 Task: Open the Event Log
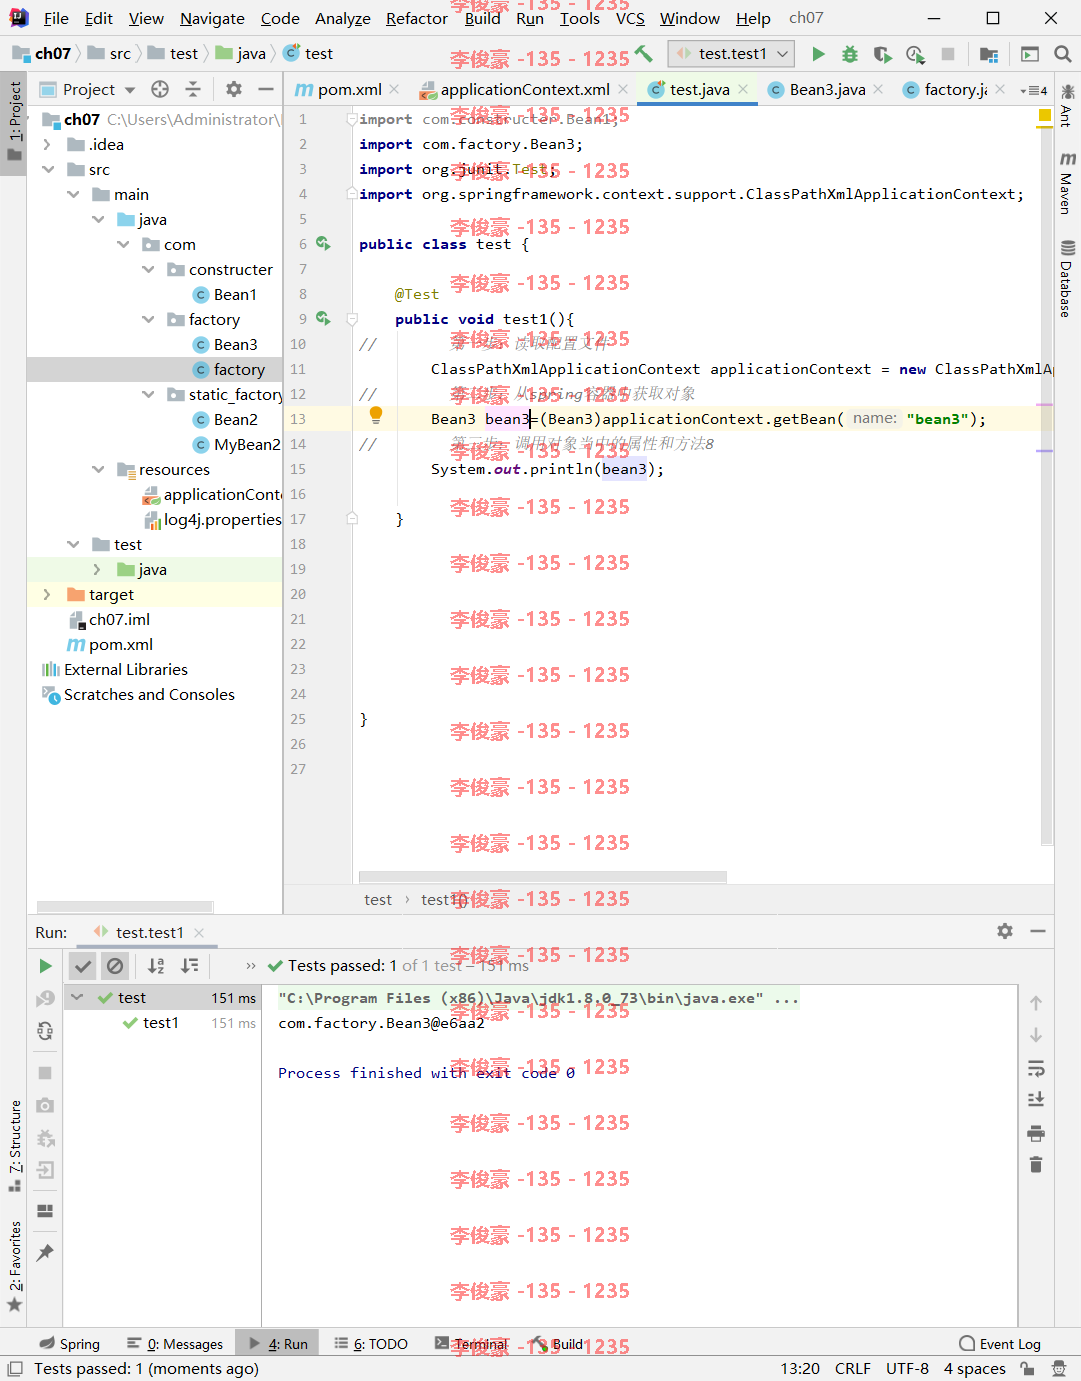[x=1000, y=1344]
